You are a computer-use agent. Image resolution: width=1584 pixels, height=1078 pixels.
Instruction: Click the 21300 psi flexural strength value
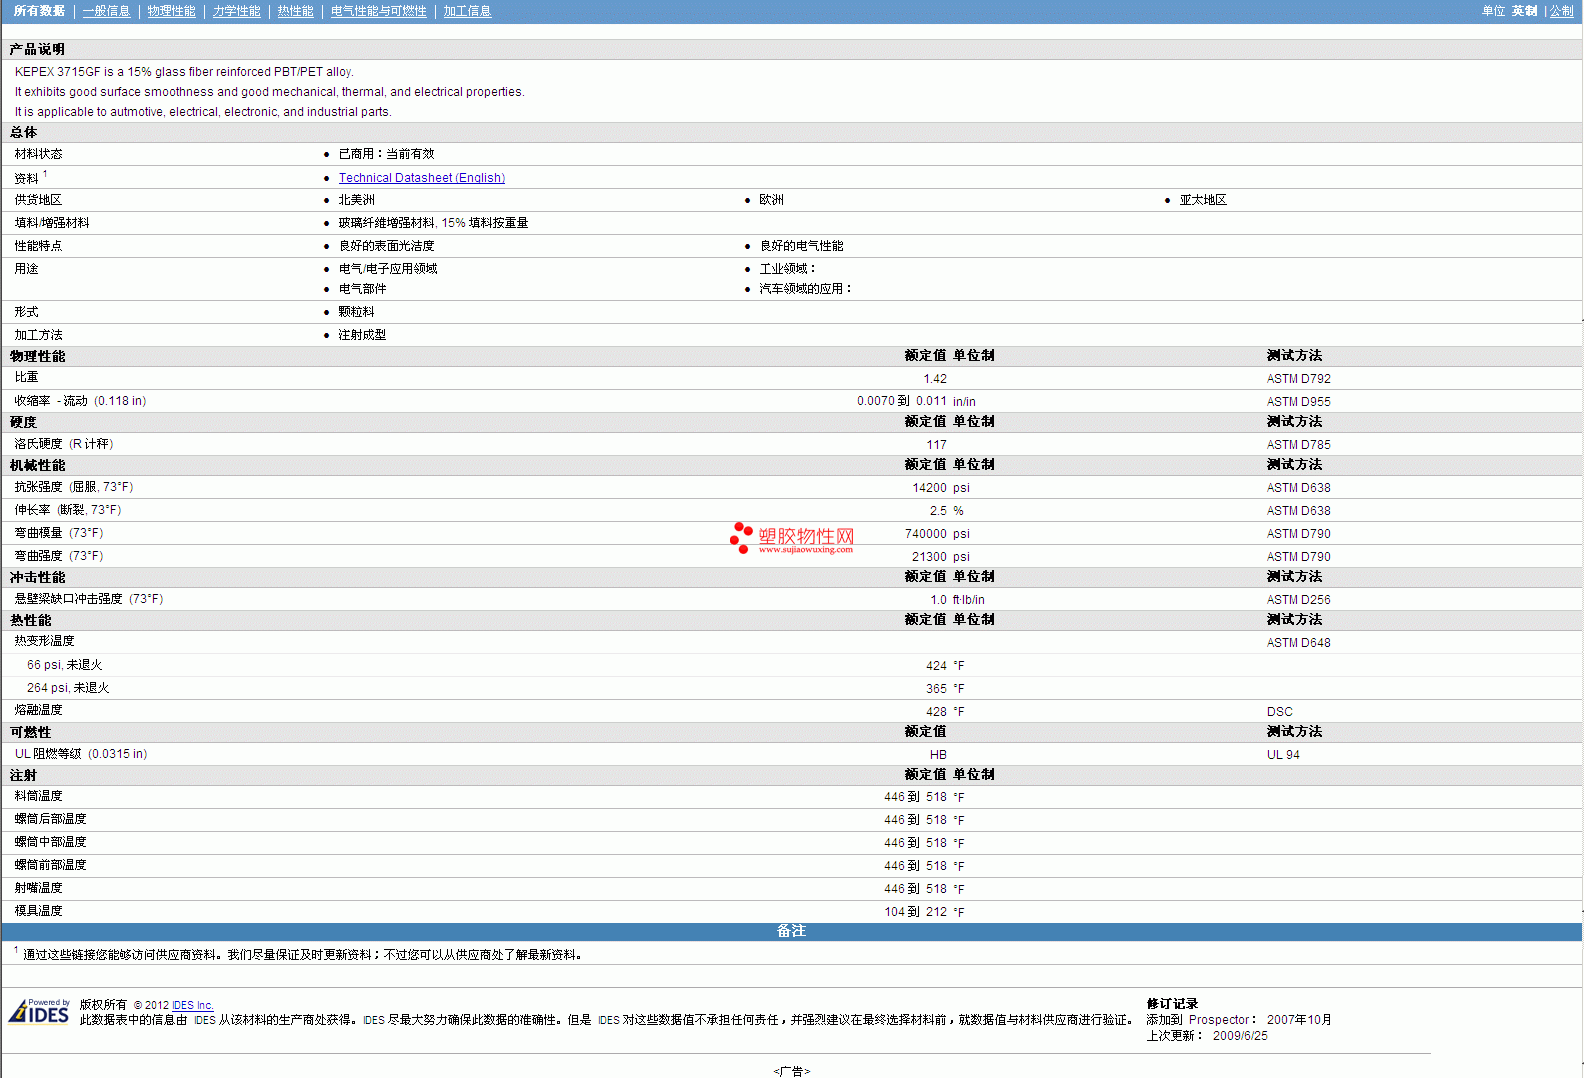tap(940, 557)
